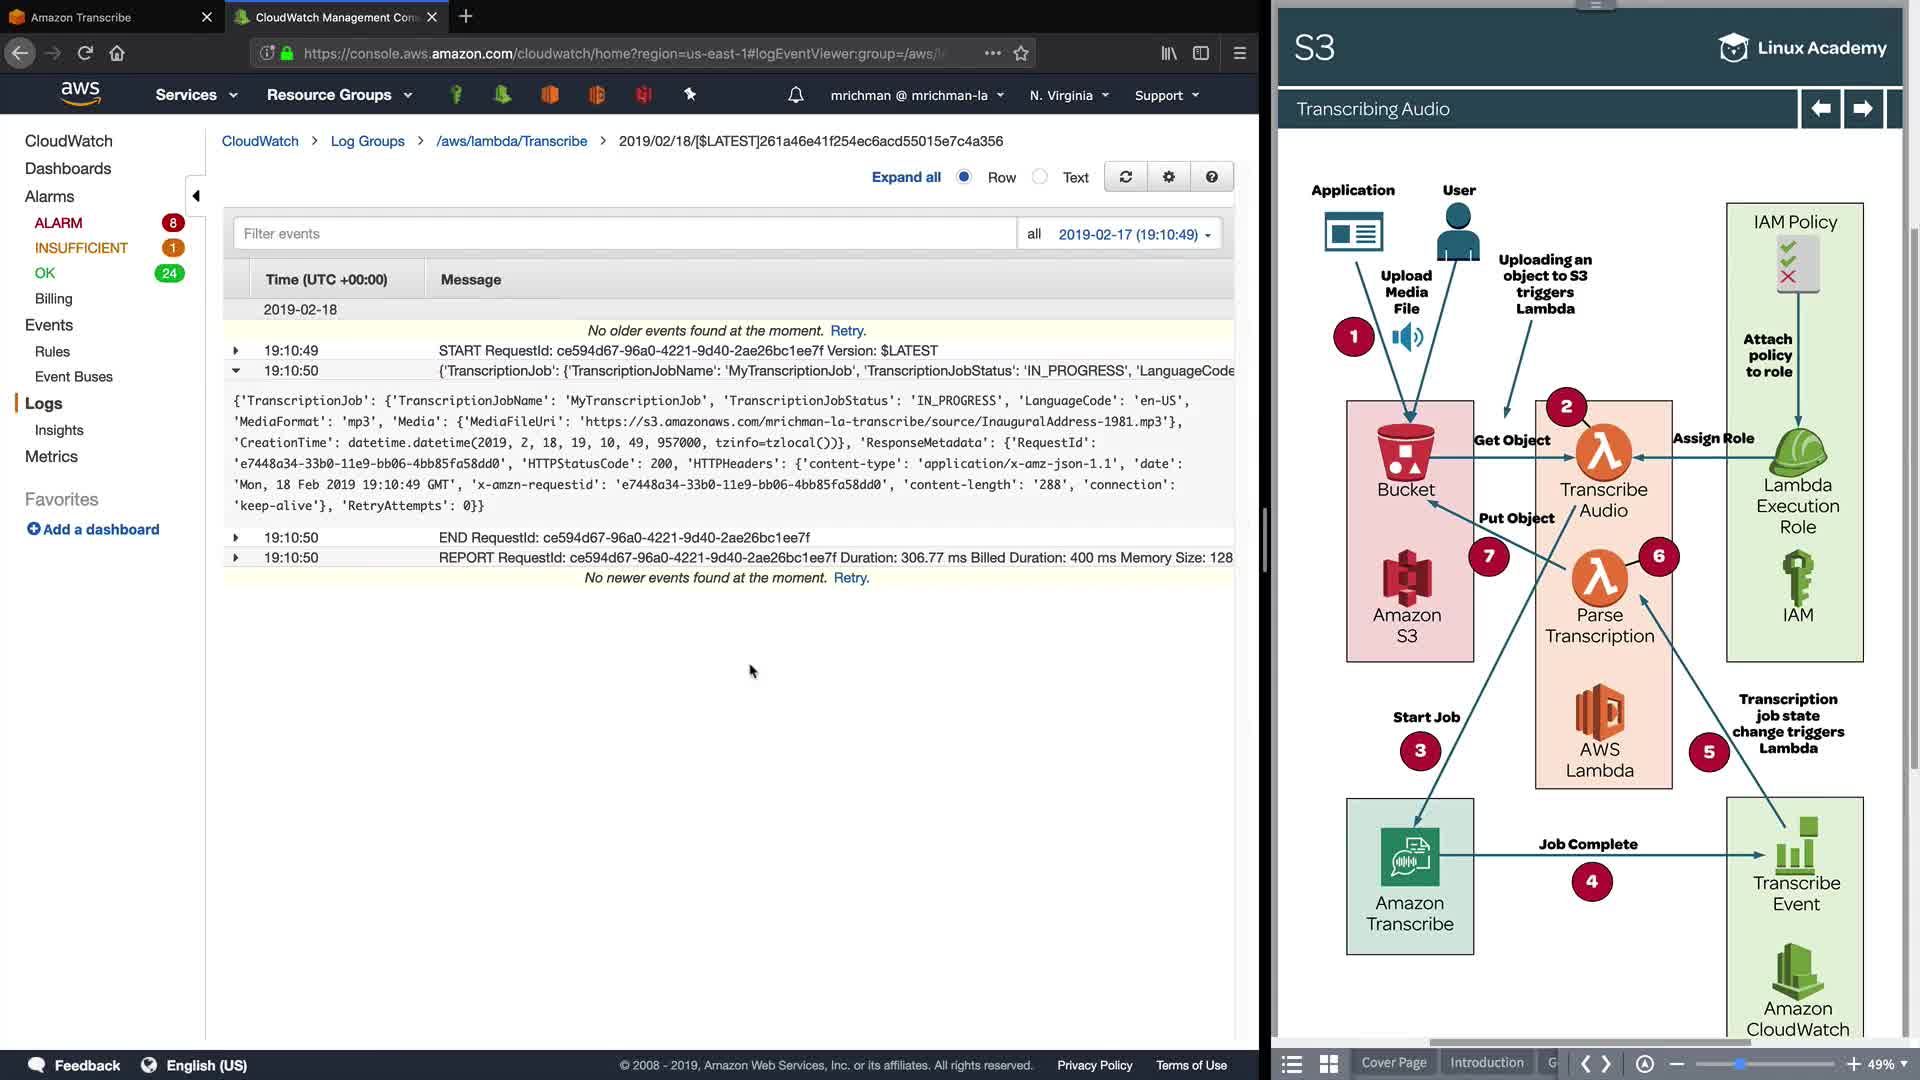Screen dimensions: 1920x1080
Task: Click the help question mark icon
Action: (1212, 177)
